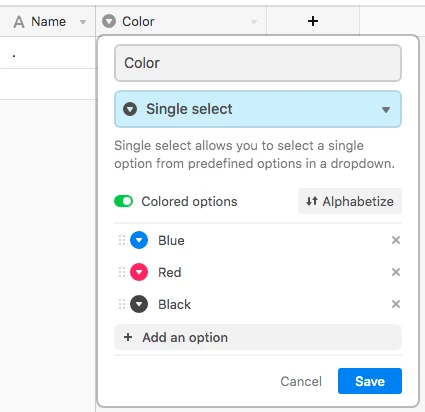Delete the Red option using its X
This screenshot has width=425, height=412.
(x=396, y=272)
